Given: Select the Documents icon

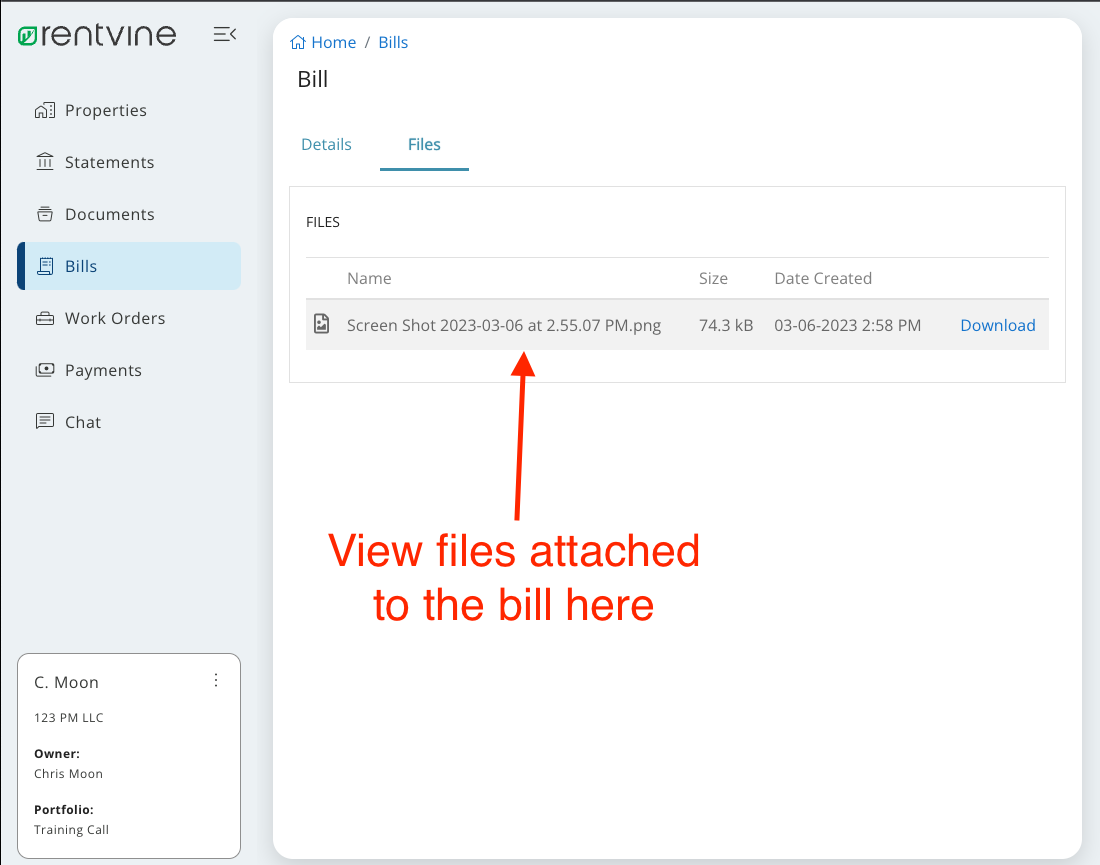Looking at the screenshot, I should [44, 214].
